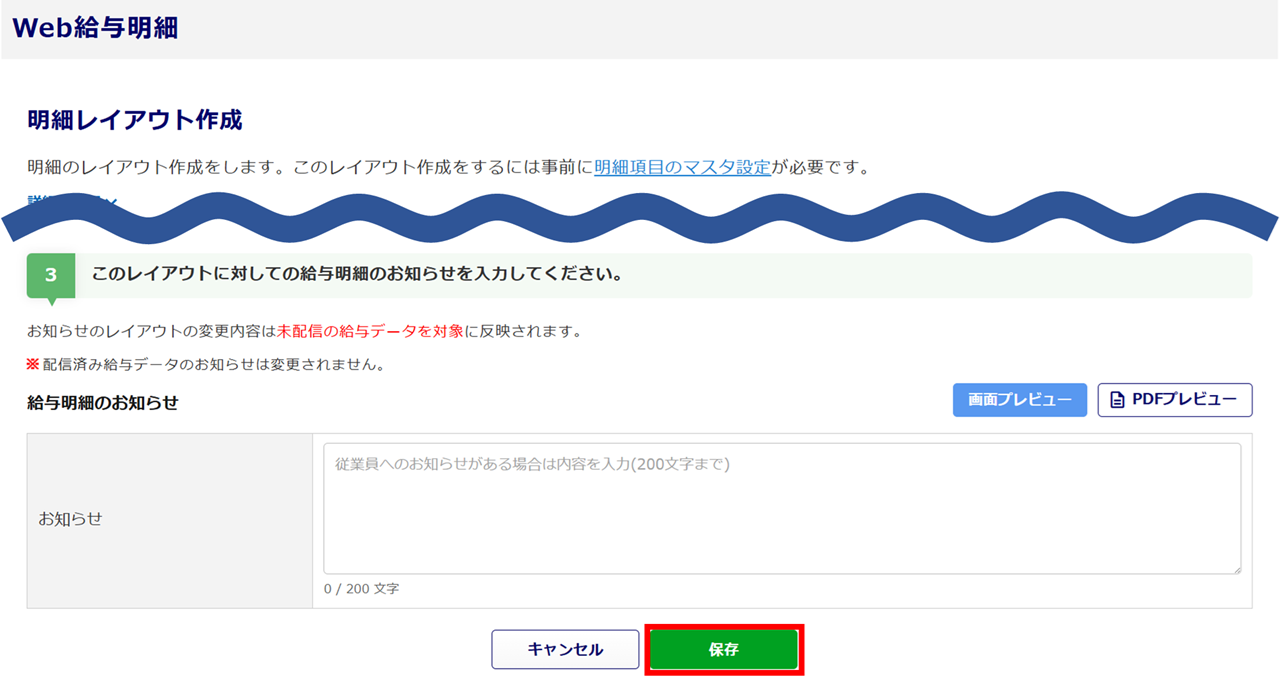The height and width of the screenshot is (700, 1280).
Task: Click the document icon on PDFプレビュー button
Action: 1117,400
